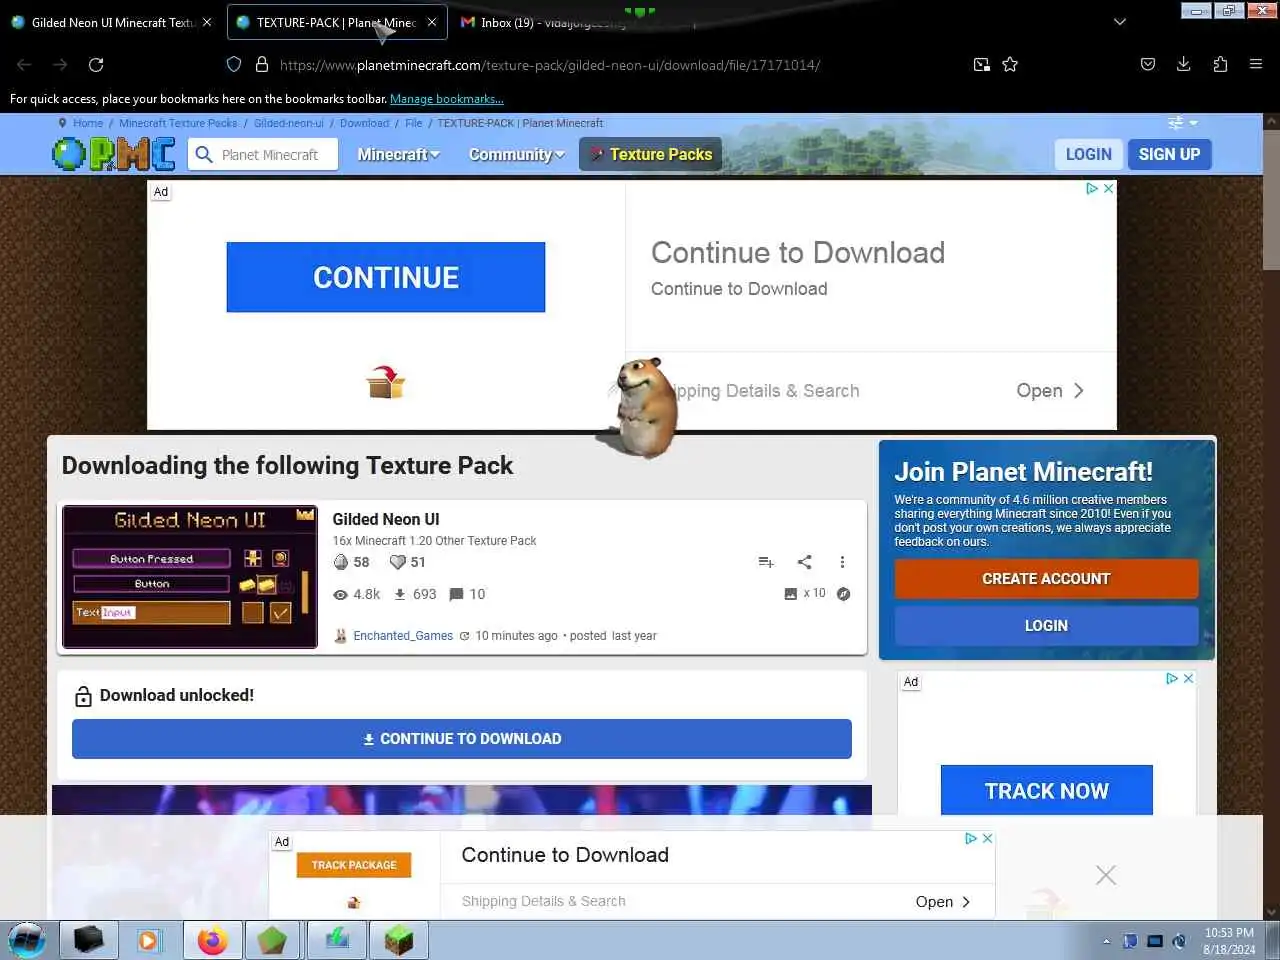
Task: Click the add-to-collection playlist icon
Action: point(766,562)
